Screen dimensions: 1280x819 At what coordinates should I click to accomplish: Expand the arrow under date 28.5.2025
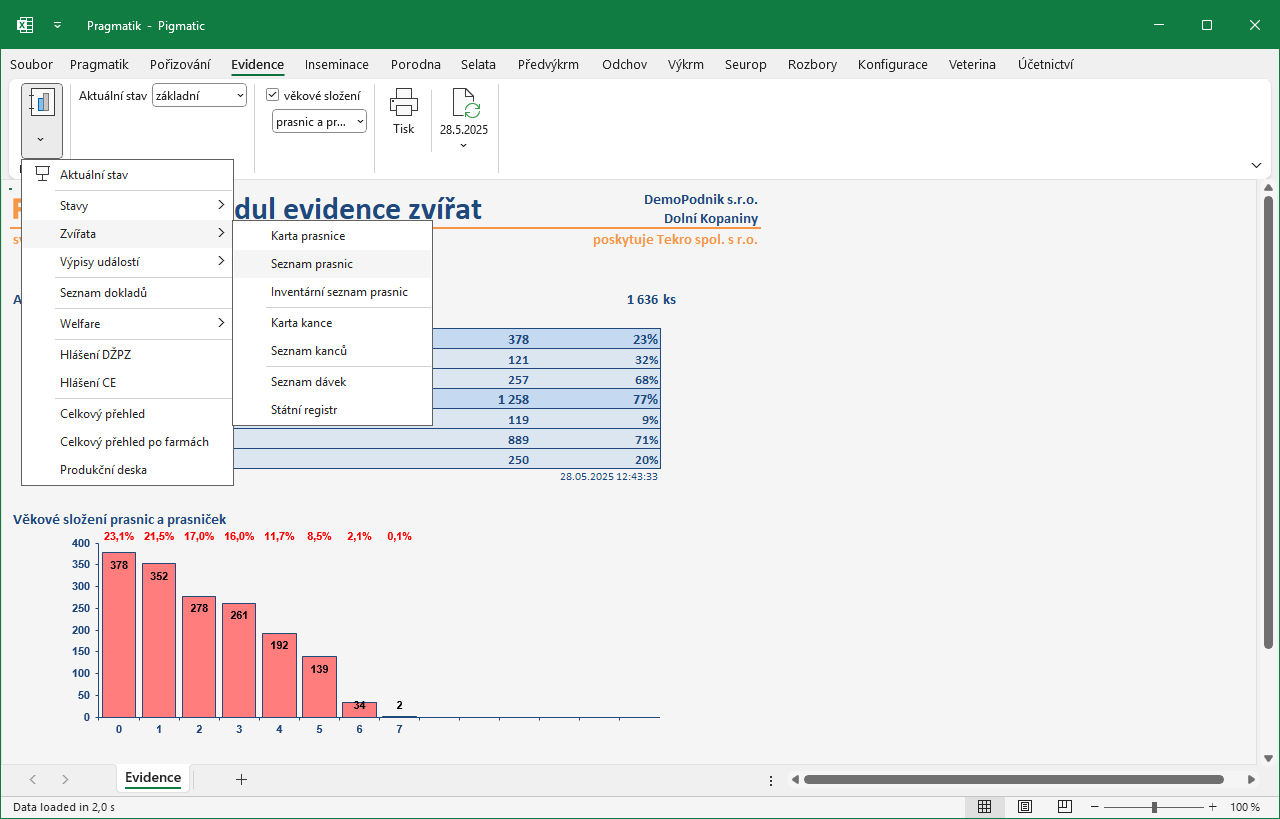(464, 146)
